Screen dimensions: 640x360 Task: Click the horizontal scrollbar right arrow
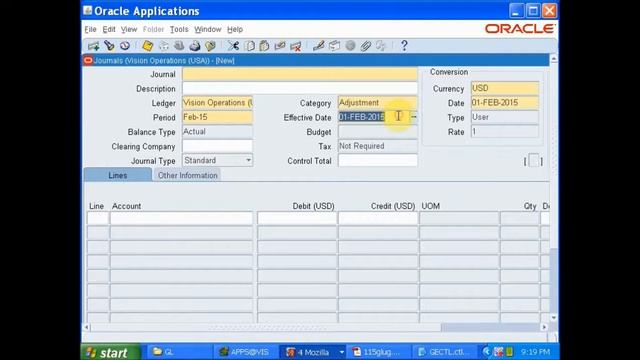pyautogui.click(x=544, y=327)
